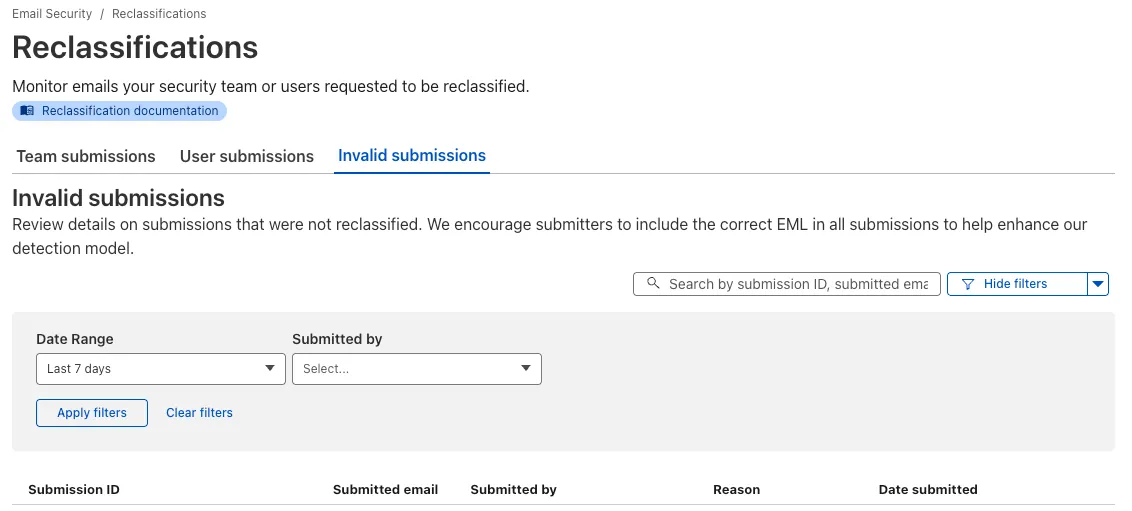Click the search by submission ID field

pyautogui.click(x=798, y=284)
